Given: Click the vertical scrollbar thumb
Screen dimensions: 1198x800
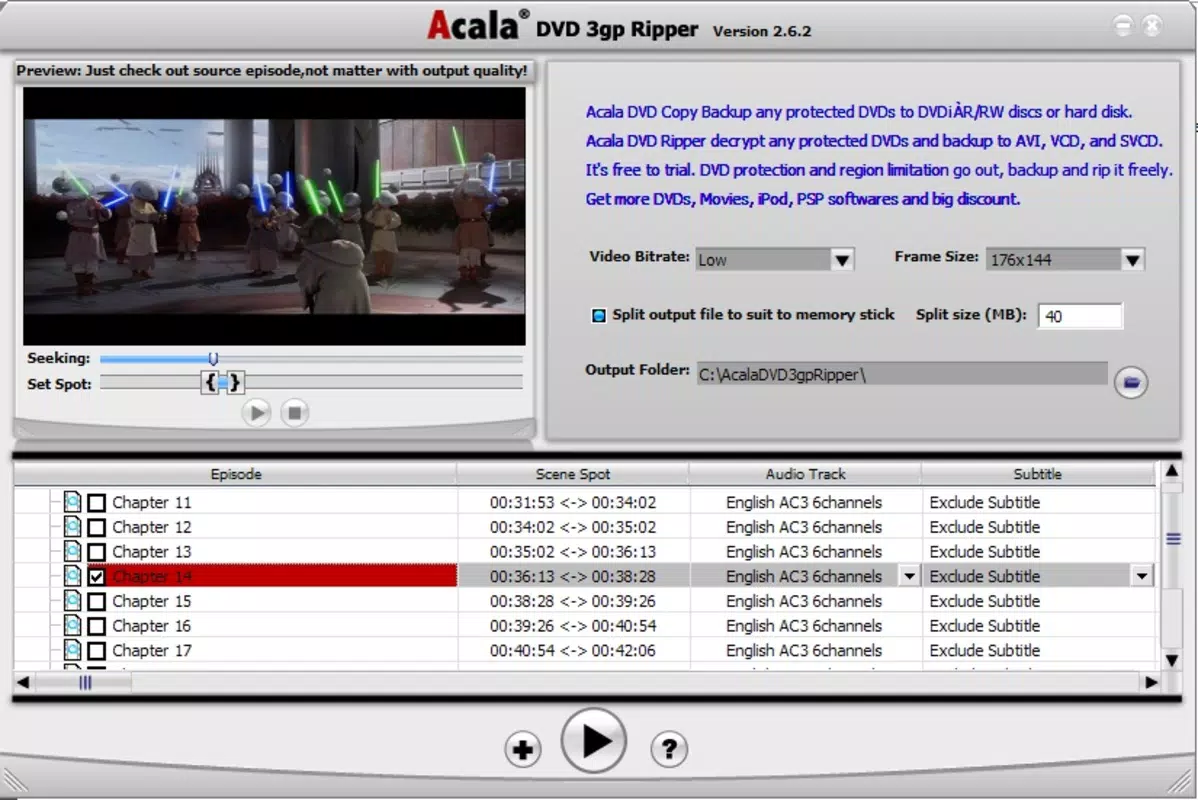Looking at the screenshot, I should [1172, 539].
